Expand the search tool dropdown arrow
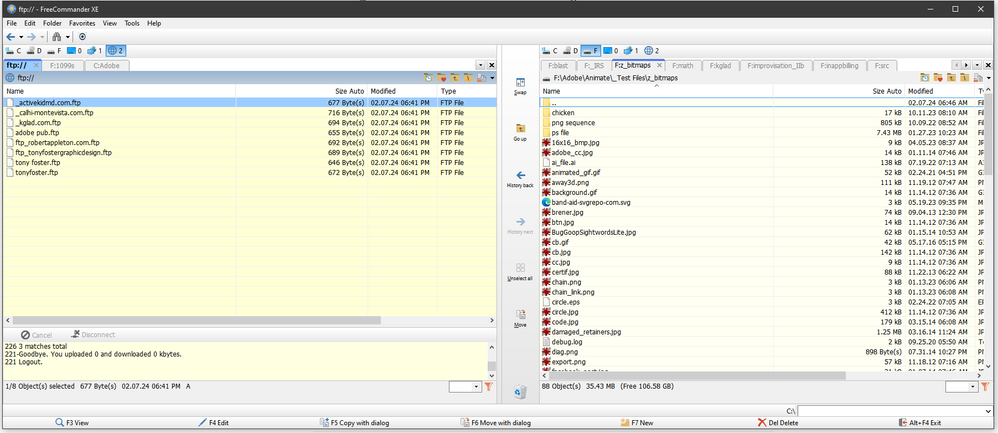 67,37
